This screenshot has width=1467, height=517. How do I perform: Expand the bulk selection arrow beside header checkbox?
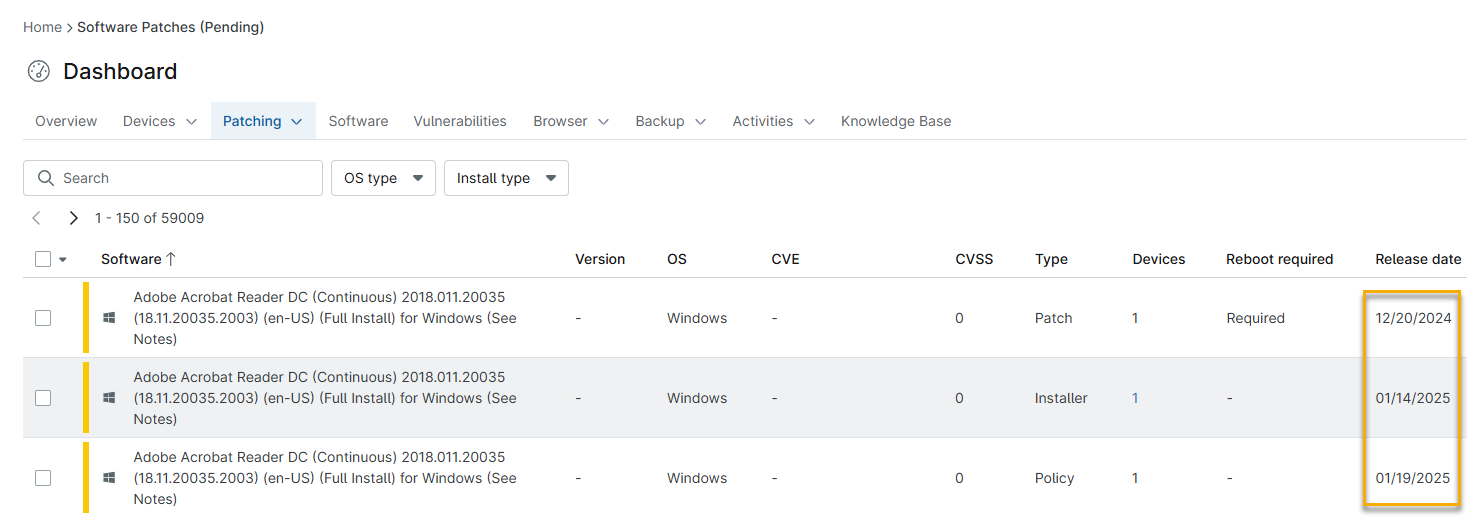pyautogui.click(x=63, y=260)
